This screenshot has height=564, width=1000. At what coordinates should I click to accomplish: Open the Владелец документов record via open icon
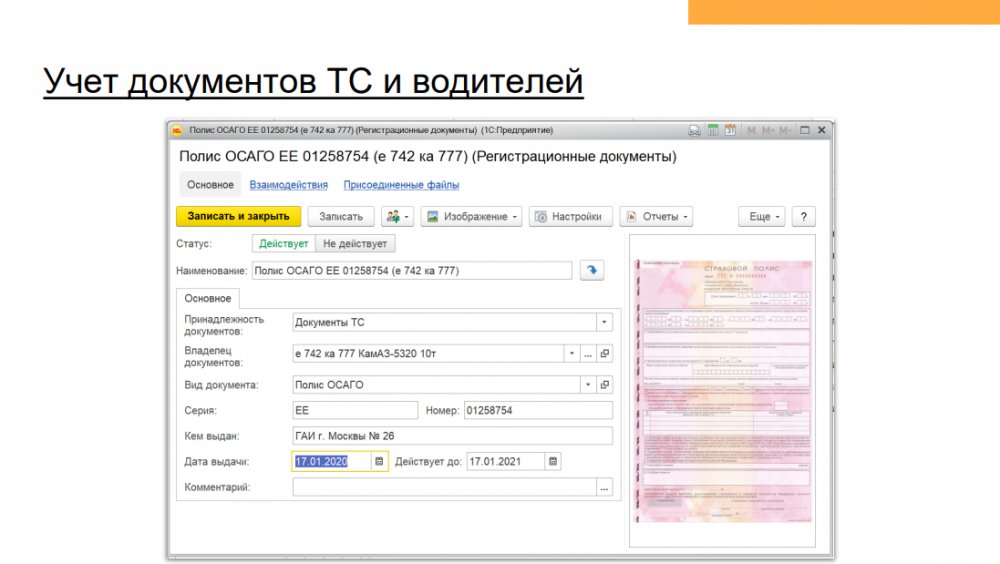click(x=604, y=353)
